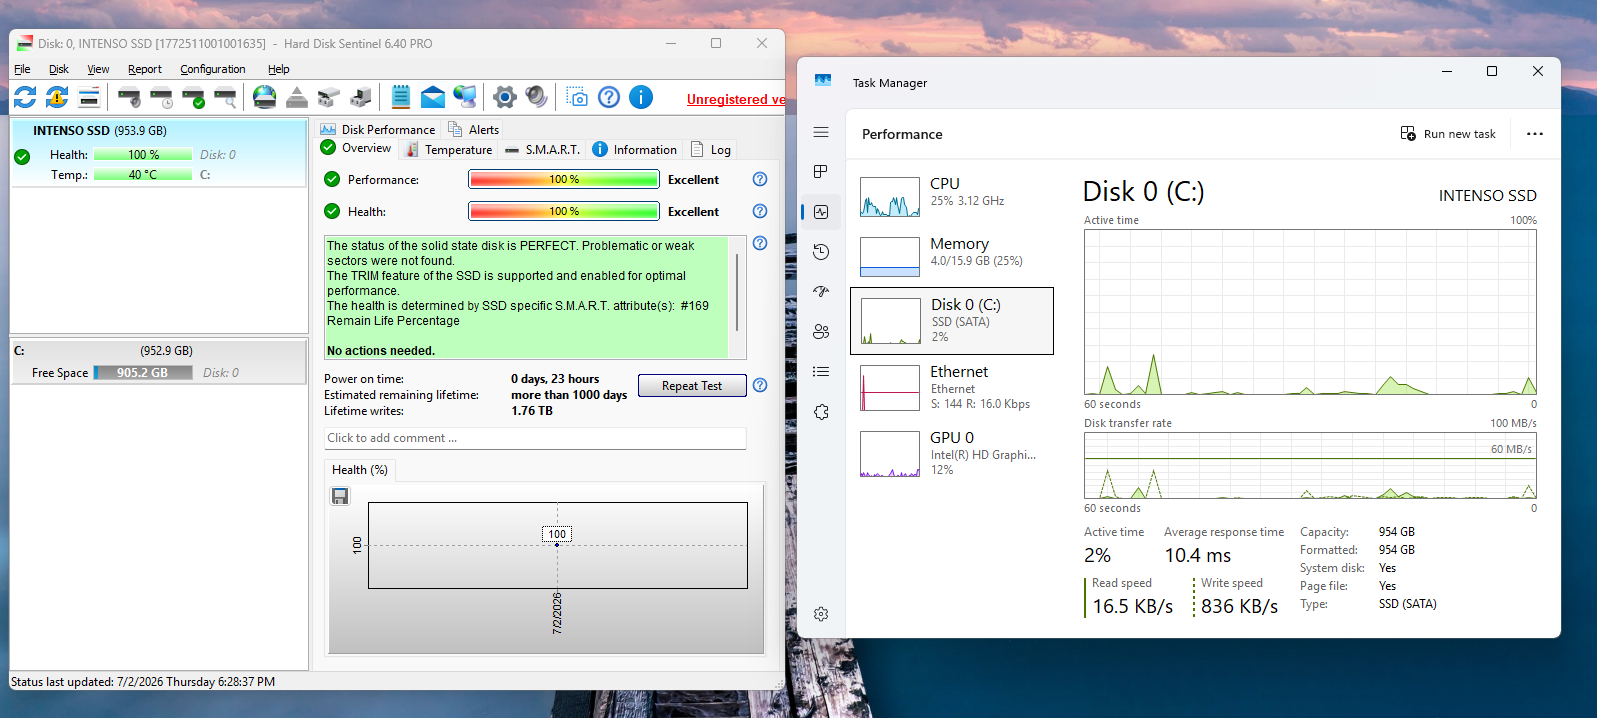Click the disk list panel toolbar icon
Screen dimensions: 1597x718
[89, 97]
